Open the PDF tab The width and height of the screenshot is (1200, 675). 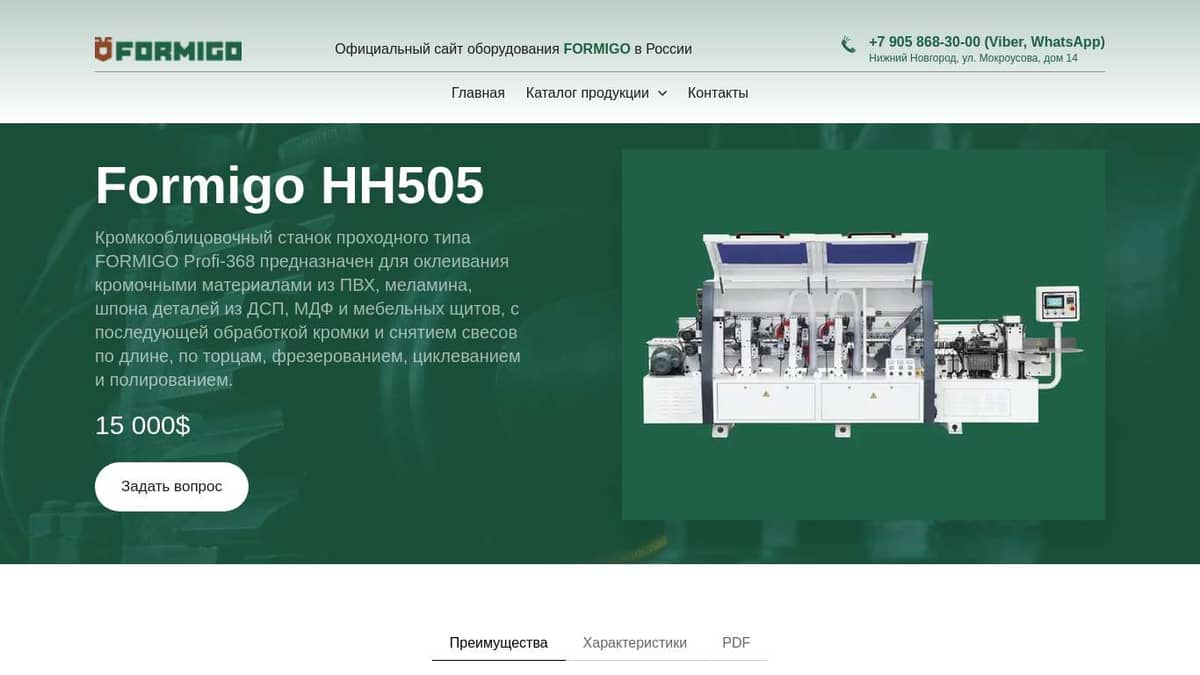(737, 642)
